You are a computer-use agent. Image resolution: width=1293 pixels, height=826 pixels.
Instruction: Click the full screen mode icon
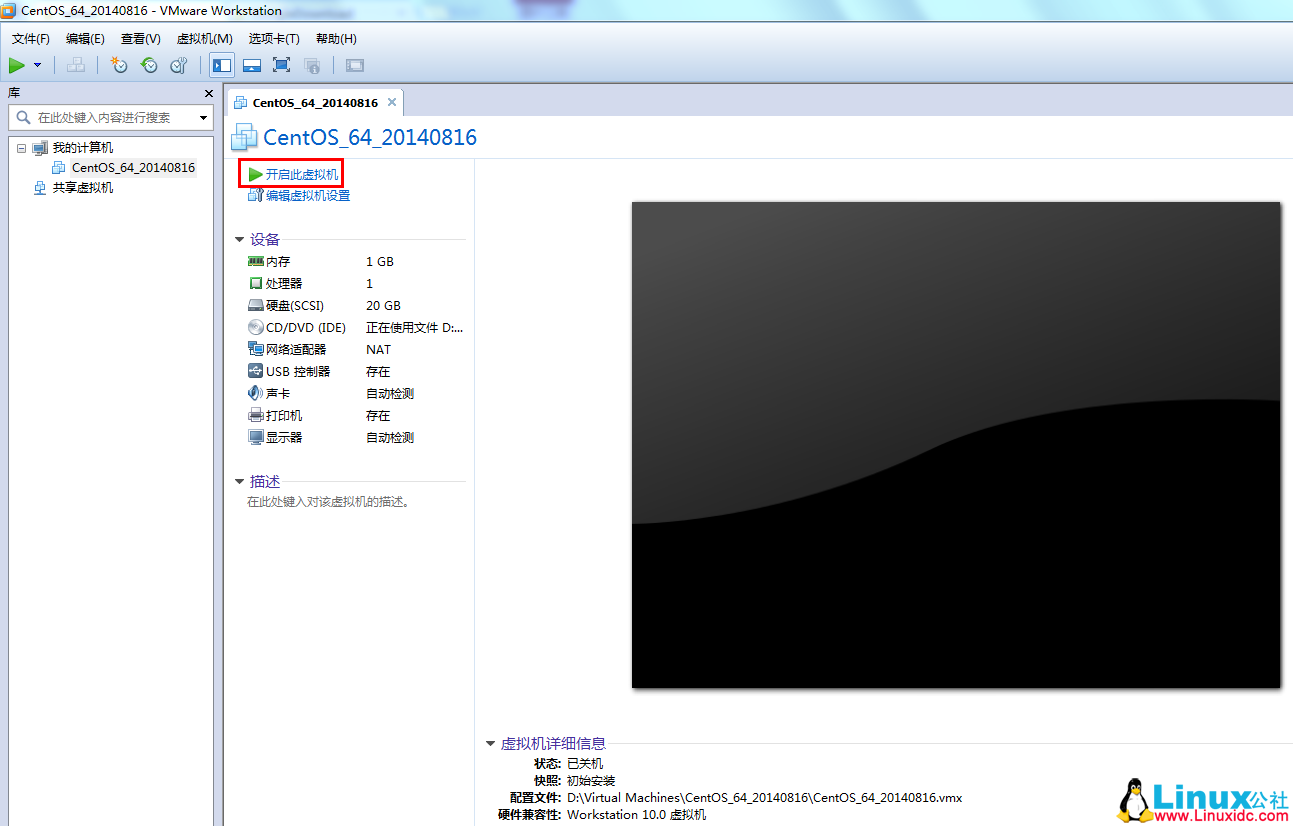click(x=282, y=65)
